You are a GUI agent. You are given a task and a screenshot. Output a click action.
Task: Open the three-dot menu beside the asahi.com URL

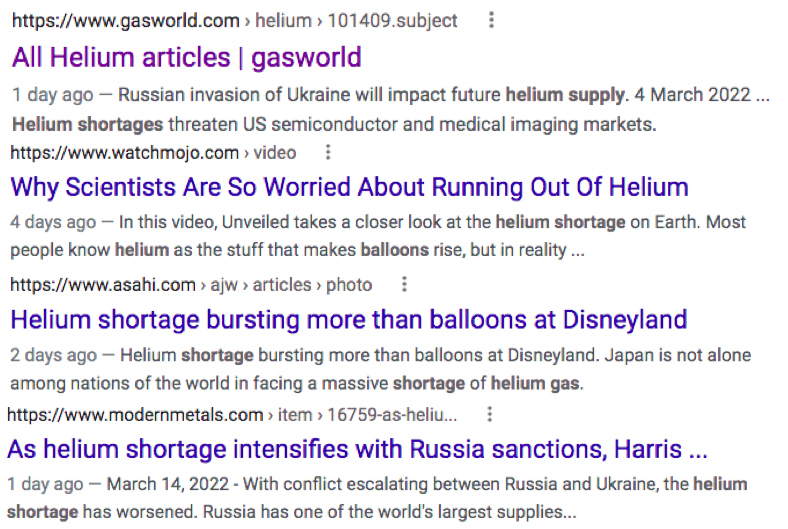(x=404, y=284)
